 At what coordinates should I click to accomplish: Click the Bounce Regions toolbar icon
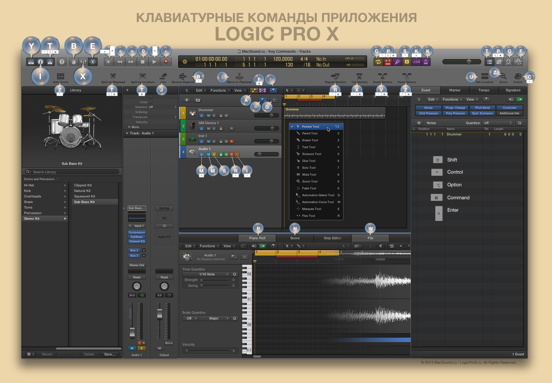click(x=182, y=76)
